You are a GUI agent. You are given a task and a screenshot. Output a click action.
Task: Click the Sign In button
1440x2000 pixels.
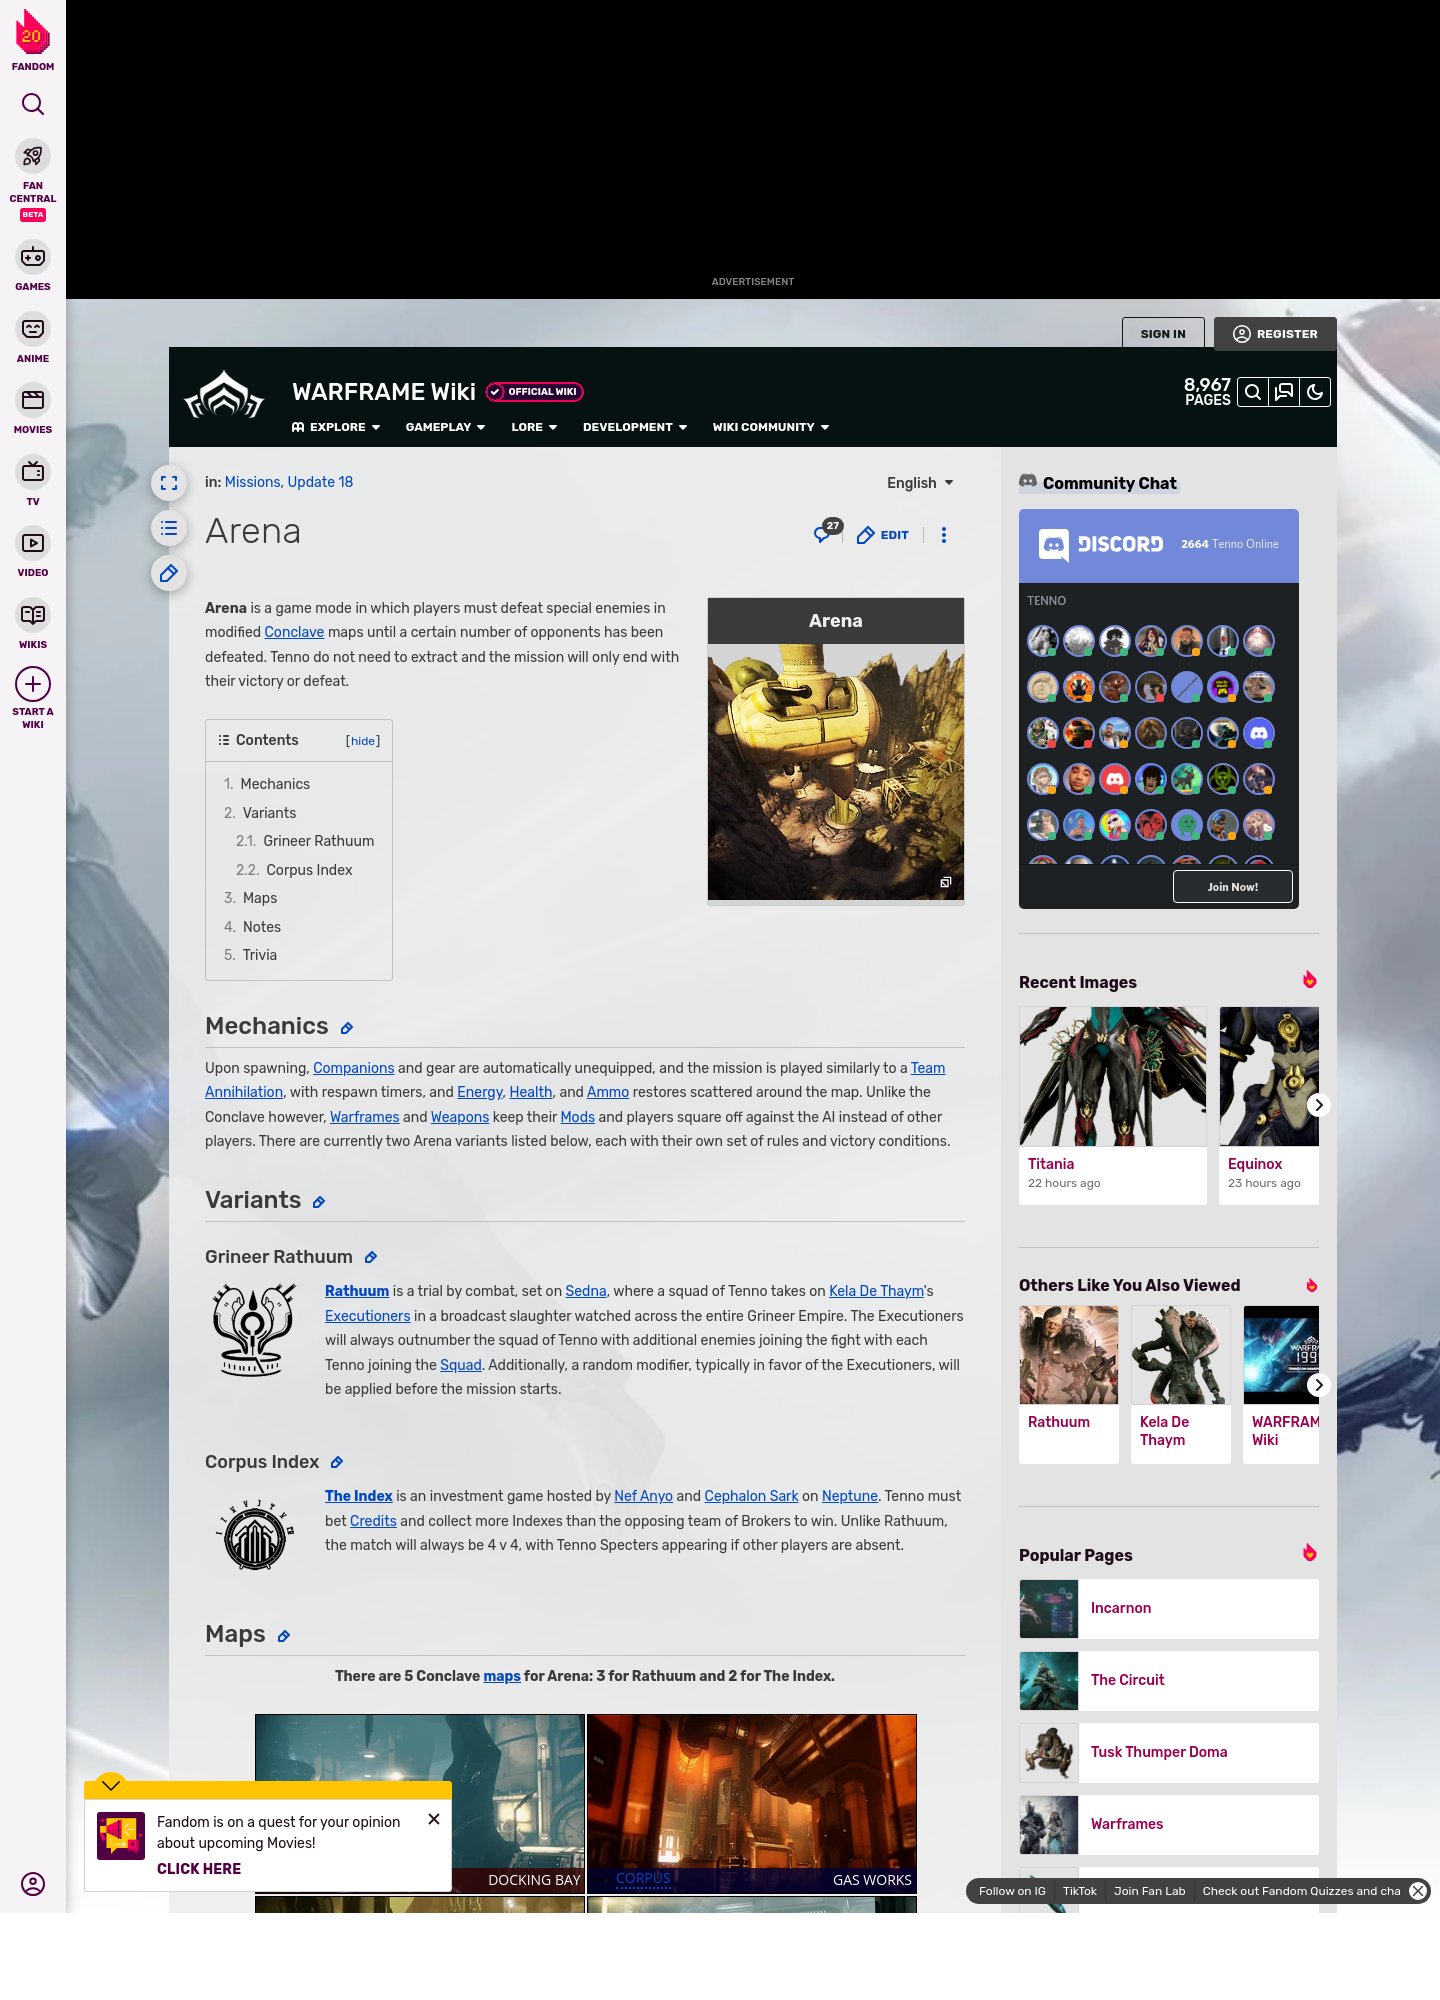(x=1163, y=334)
